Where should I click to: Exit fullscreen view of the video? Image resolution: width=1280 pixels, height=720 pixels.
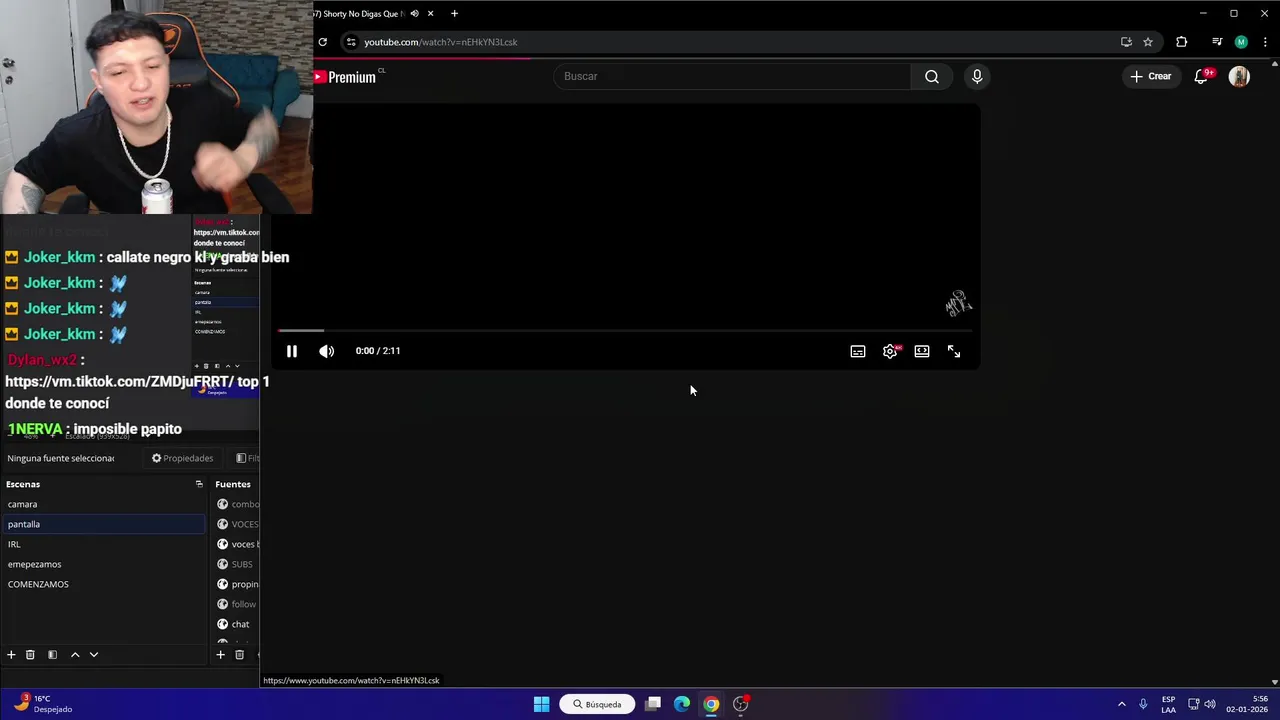pos(954,351)
